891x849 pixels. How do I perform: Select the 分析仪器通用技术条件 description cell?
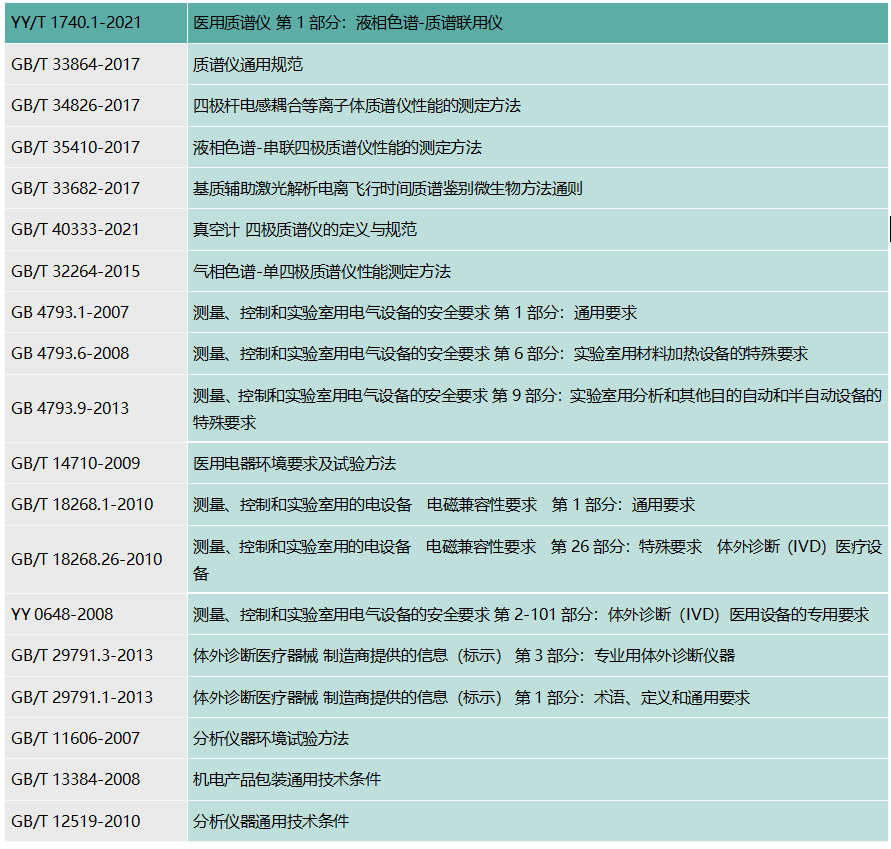click(271, 822)
